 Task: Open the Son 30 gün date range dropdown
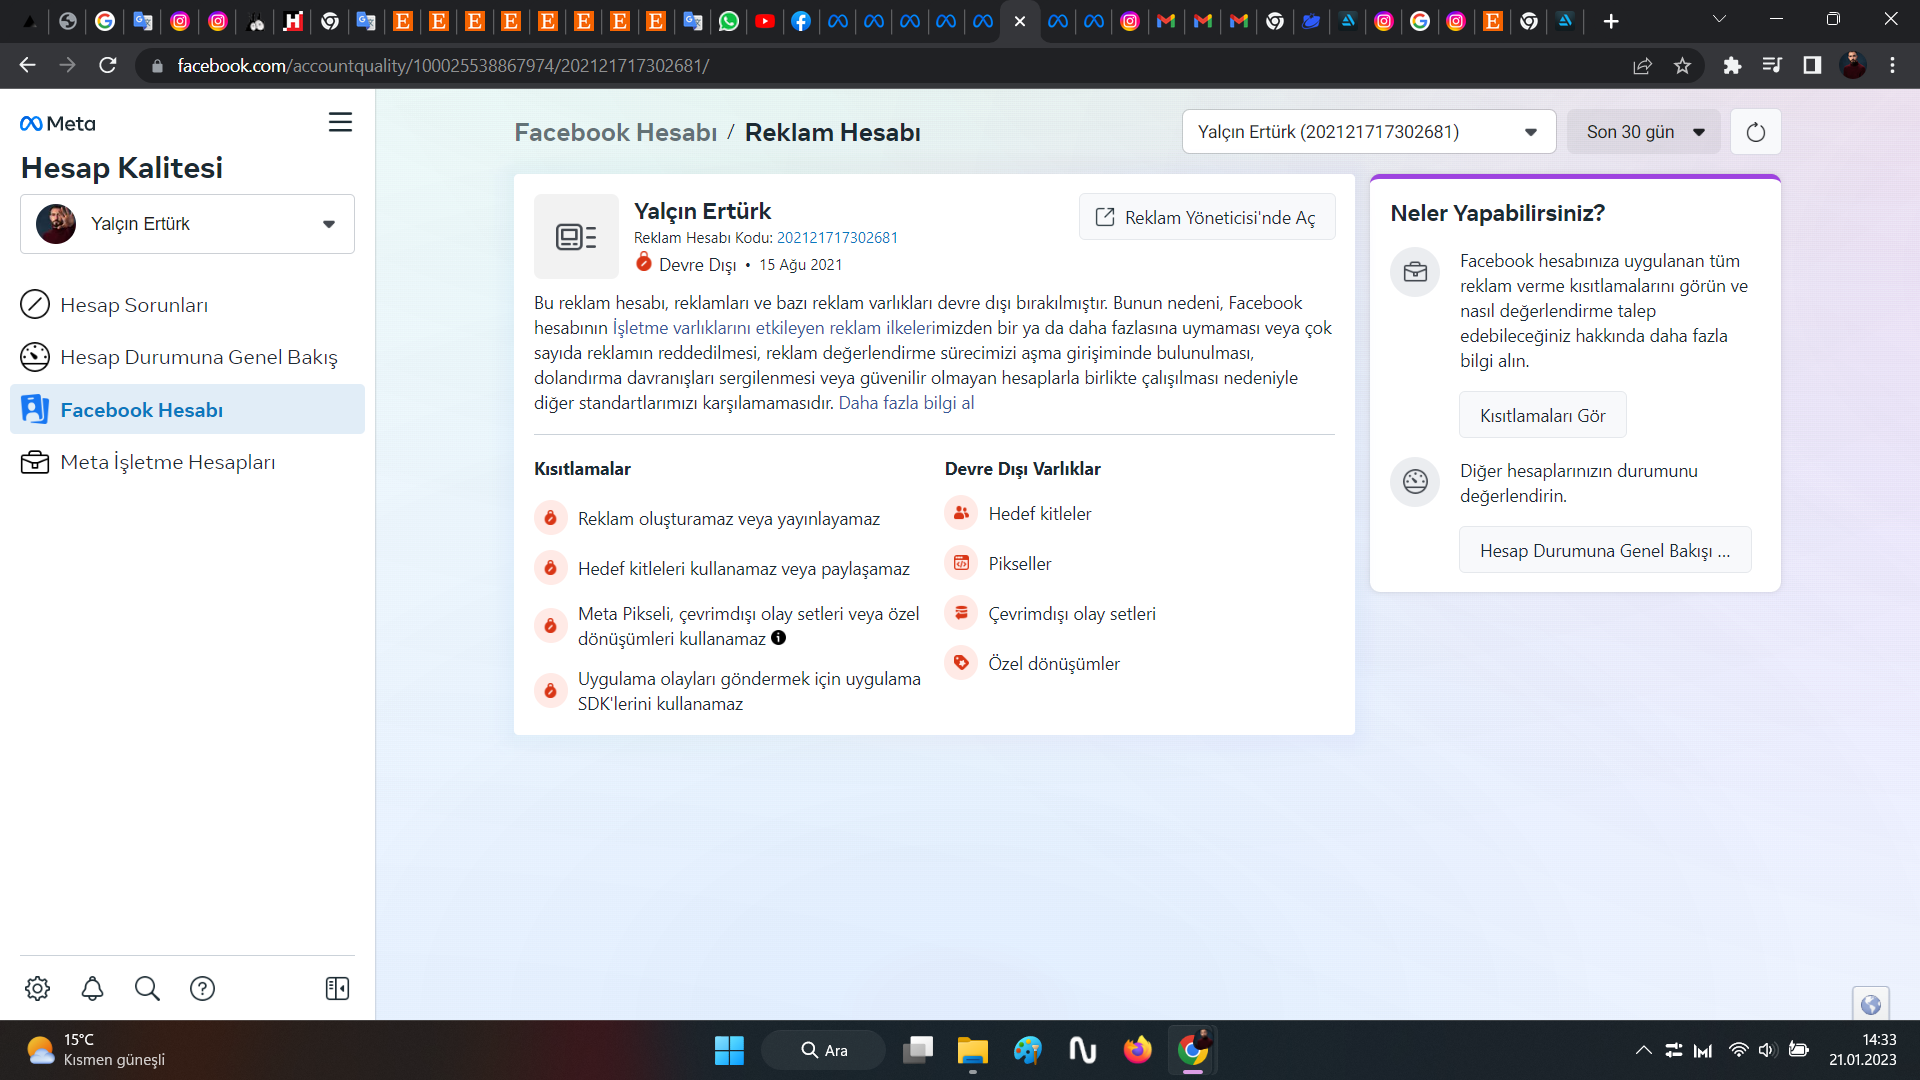pos(1644,132)
